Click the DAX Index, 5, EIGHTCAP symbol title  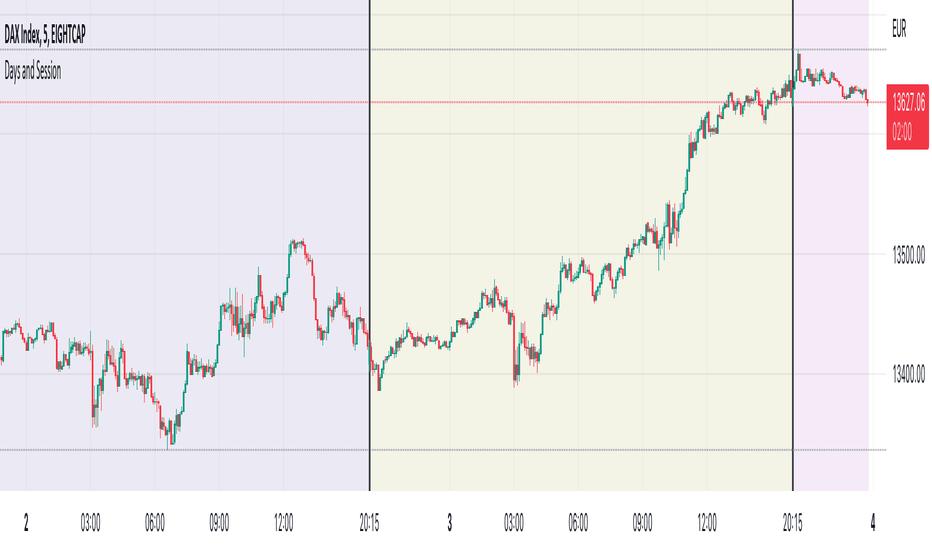(x=45, y=34)
